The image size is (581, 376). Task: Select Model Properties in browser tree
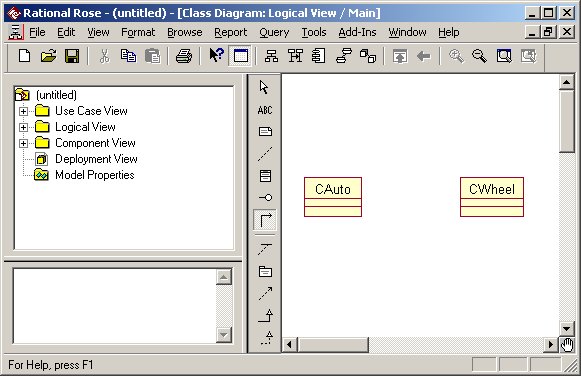click(x=94, y=175)
